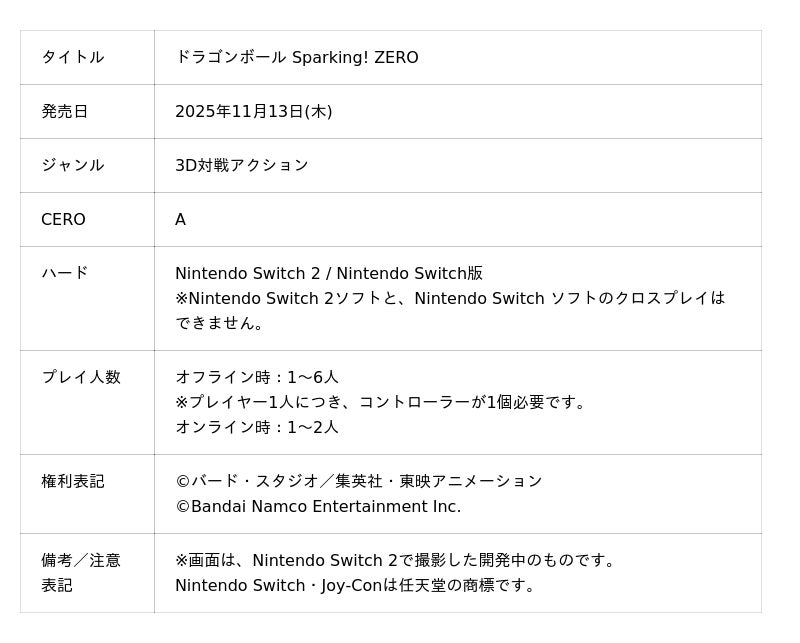Click the オンライン時：1〜2人 line
The width and height of the screenshot is (800, 643).
click(x=257, y=428)
